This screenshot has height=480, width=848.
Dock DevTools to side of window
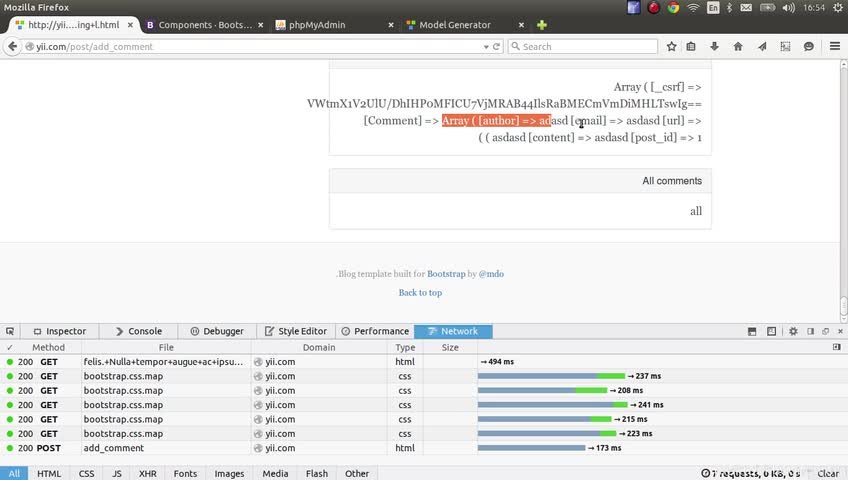click(810, 331)
